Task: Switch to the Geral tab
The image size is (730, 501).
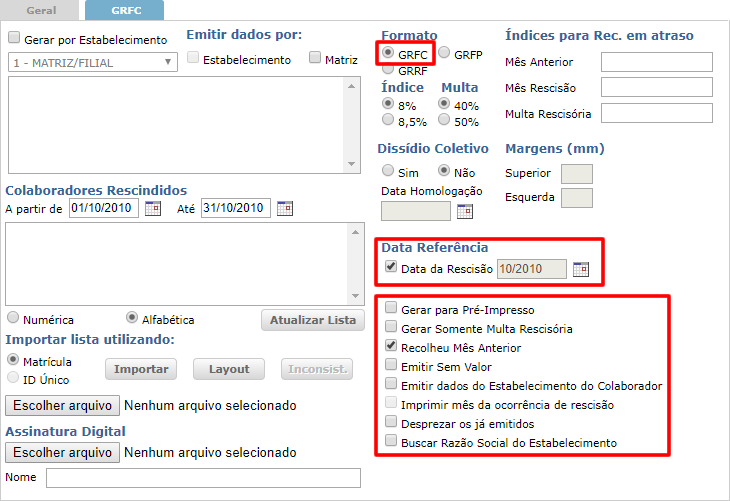Action: coord(40,10)
